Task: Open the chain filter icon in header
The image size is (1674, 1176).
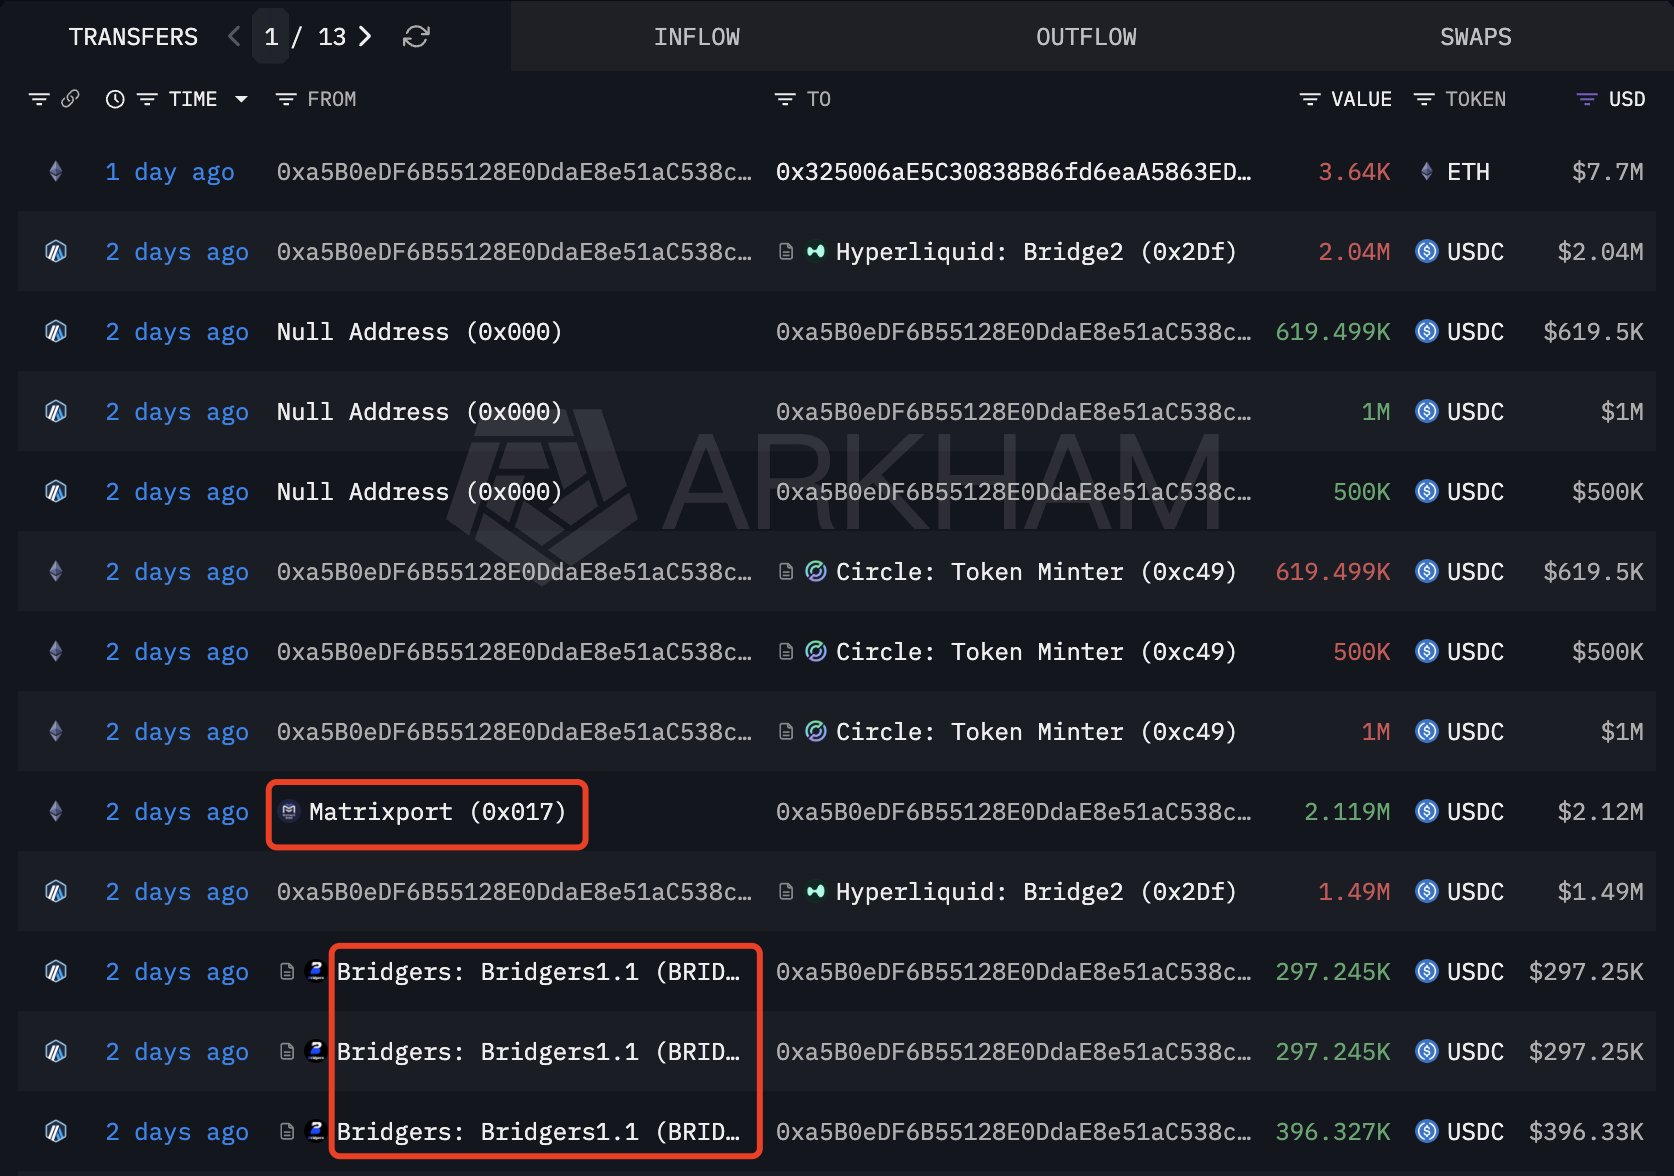Action: pyautogui.click(x=39, y=99)
